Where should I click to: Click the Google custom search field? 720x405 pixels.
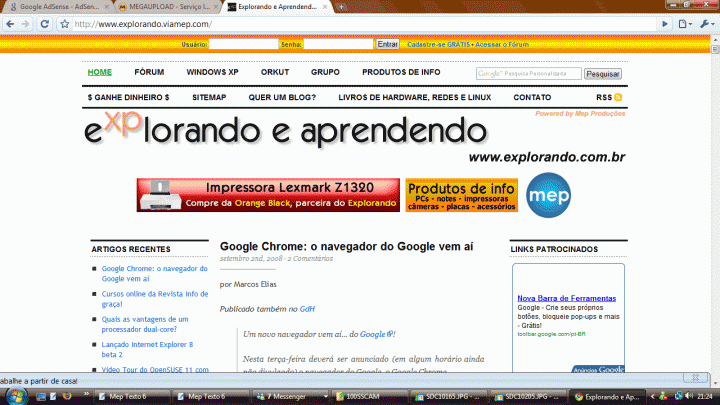[529, 73]
